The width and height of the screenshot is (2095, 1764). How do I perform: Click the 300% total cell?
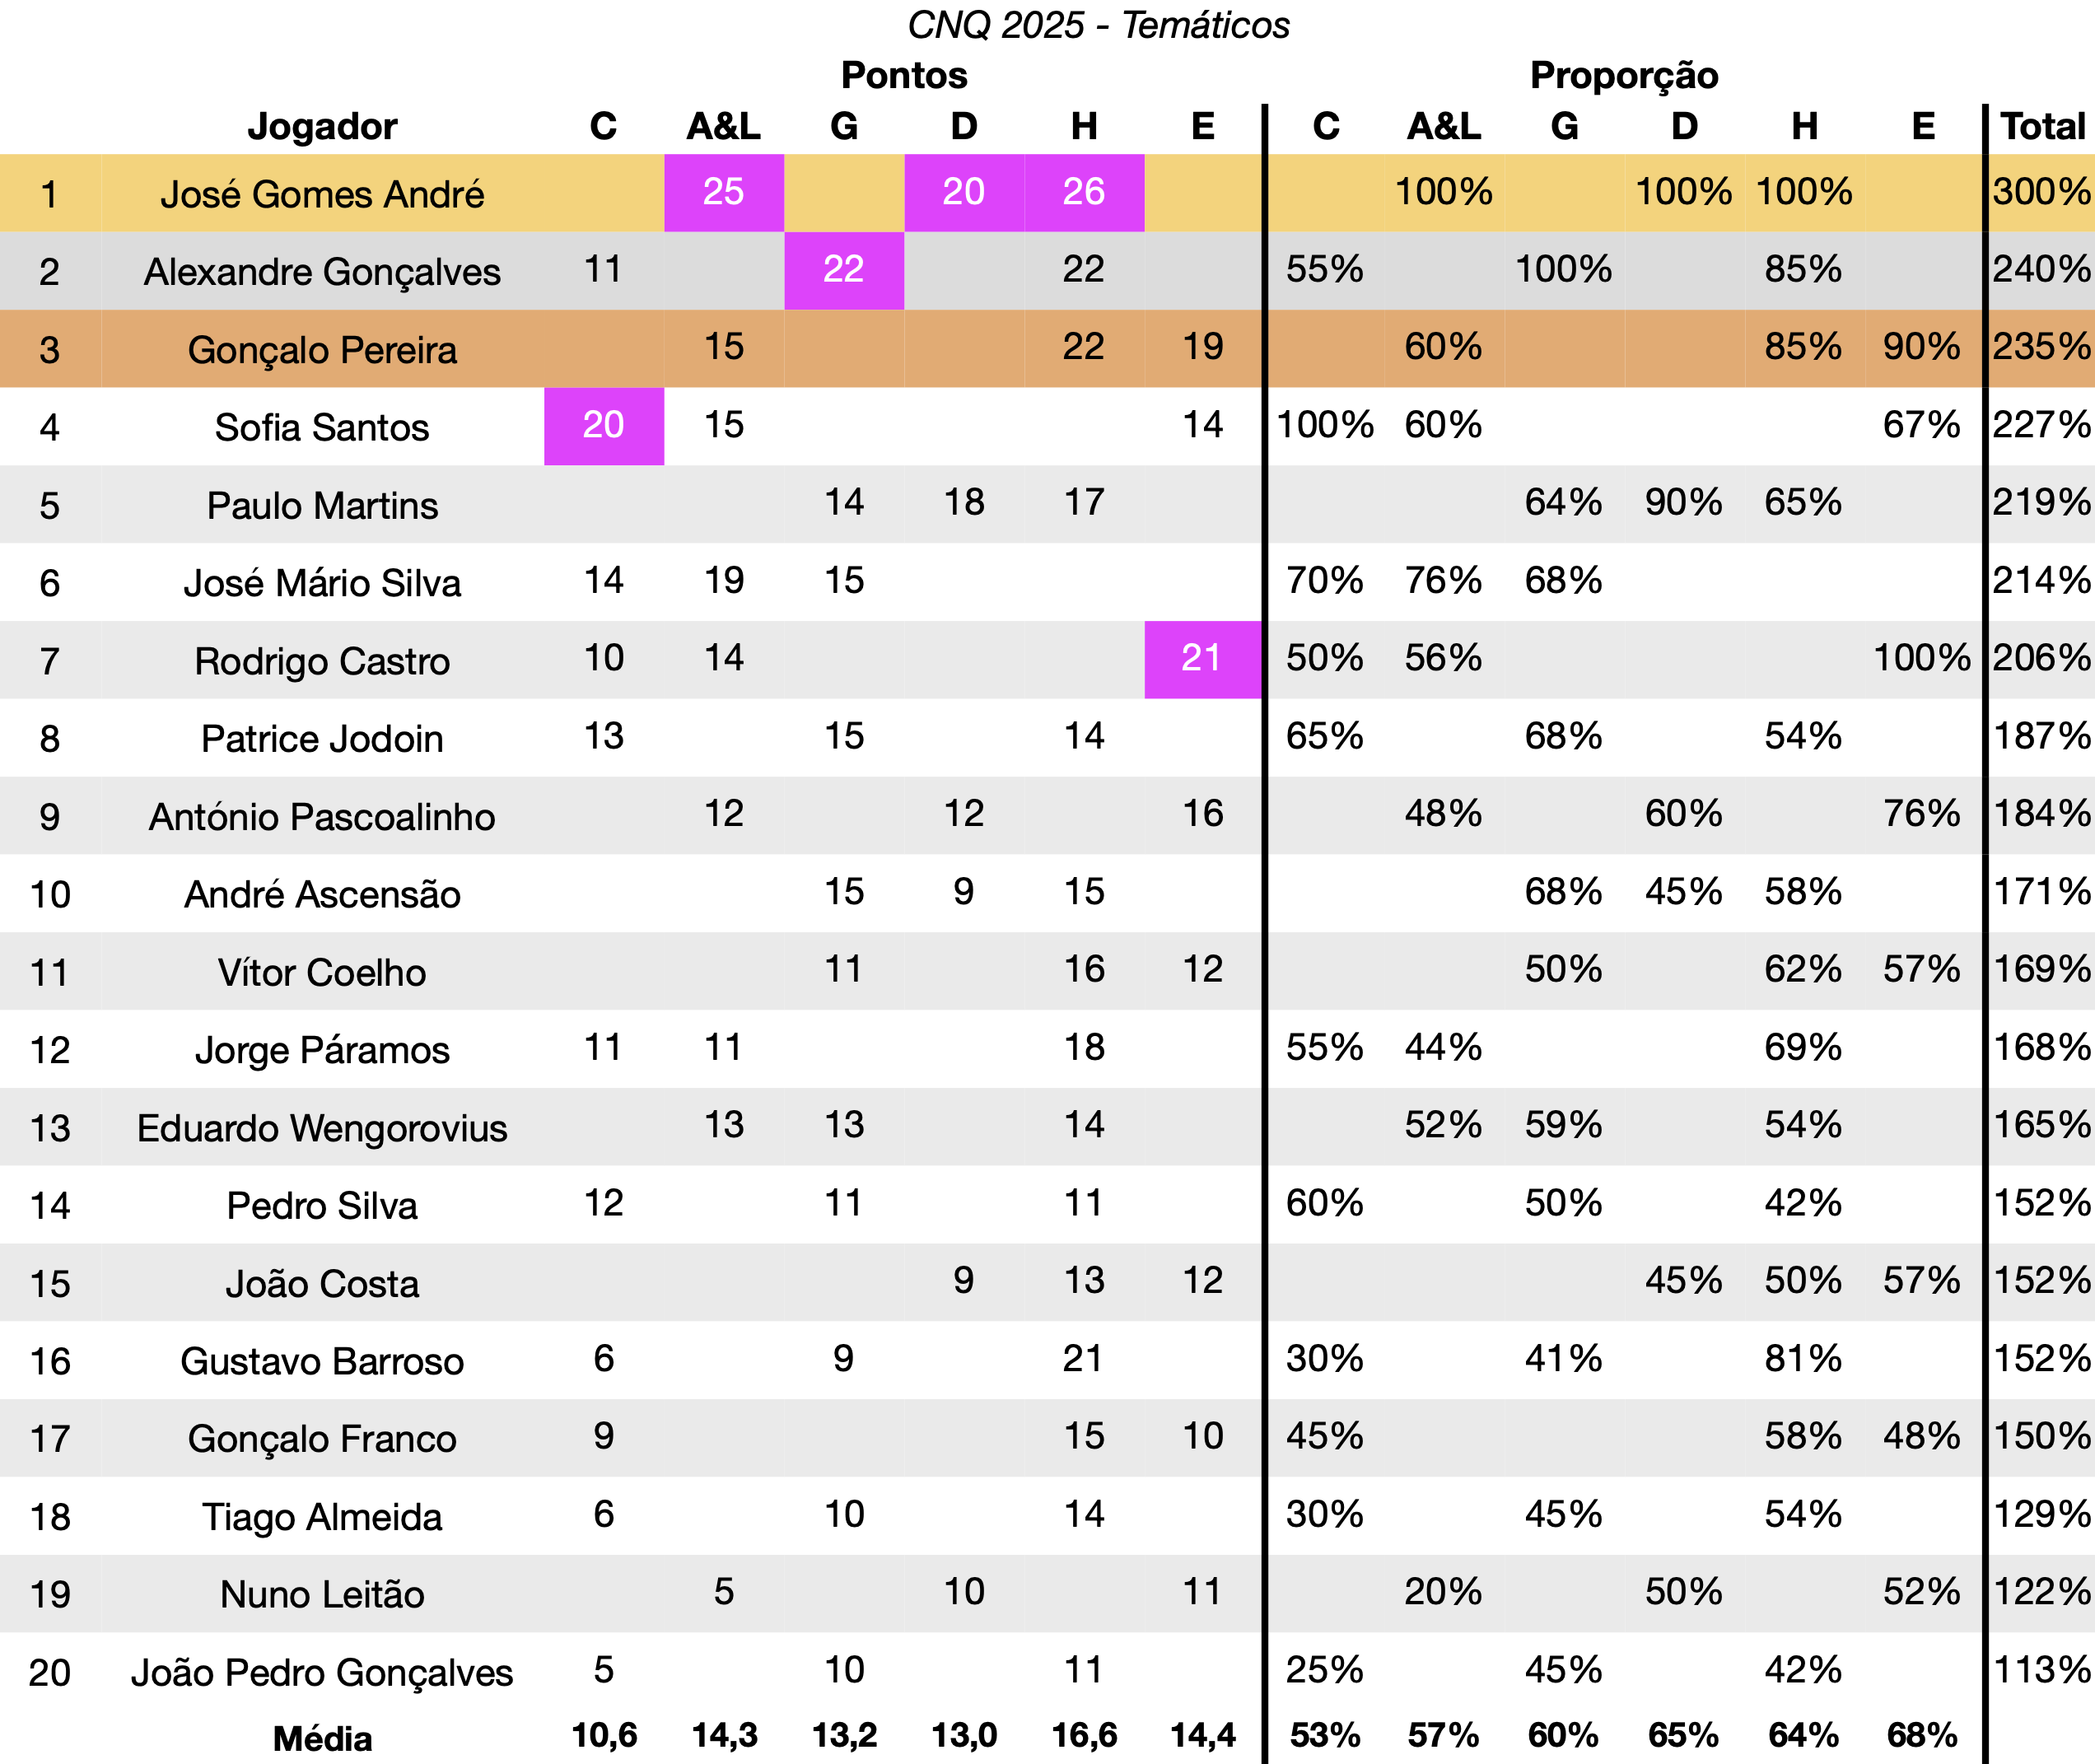tap(2041, 192)
